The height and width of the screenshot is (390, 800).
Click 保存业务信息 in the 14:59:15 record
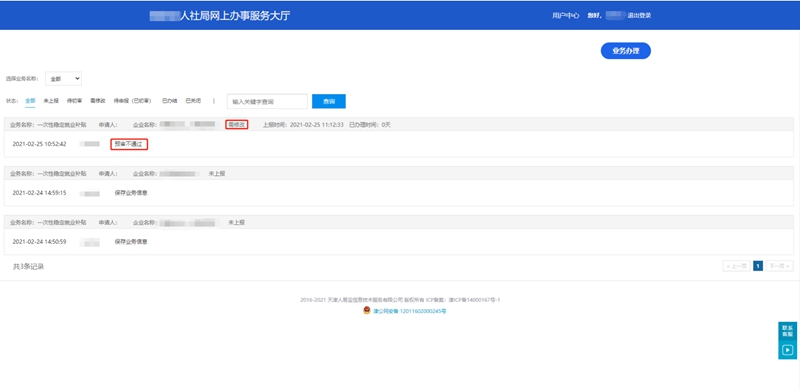point(131,193)
